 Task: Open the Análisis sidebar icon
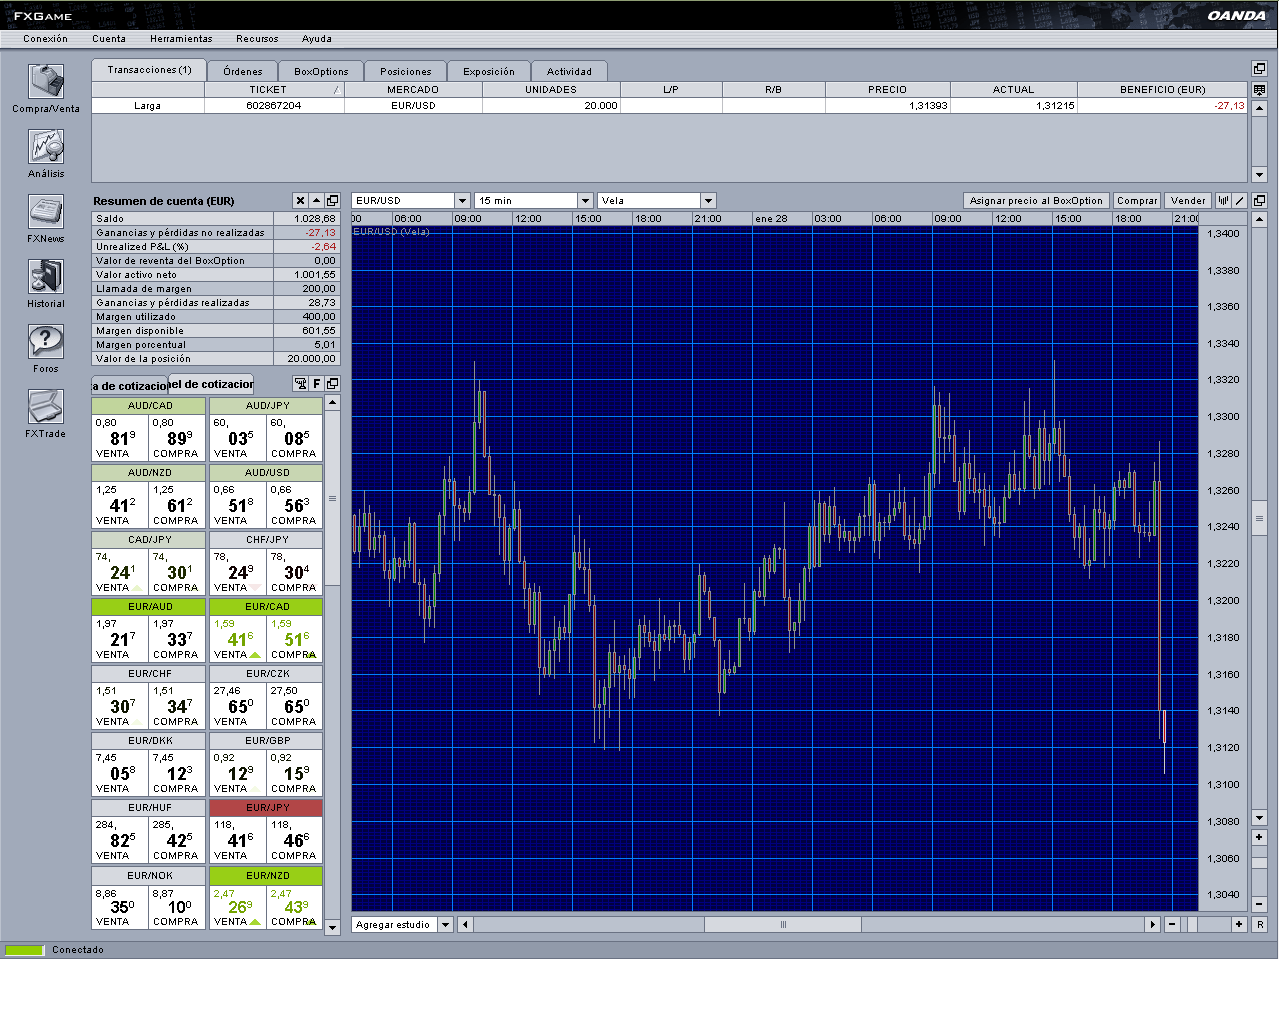(x=46, y=147)
